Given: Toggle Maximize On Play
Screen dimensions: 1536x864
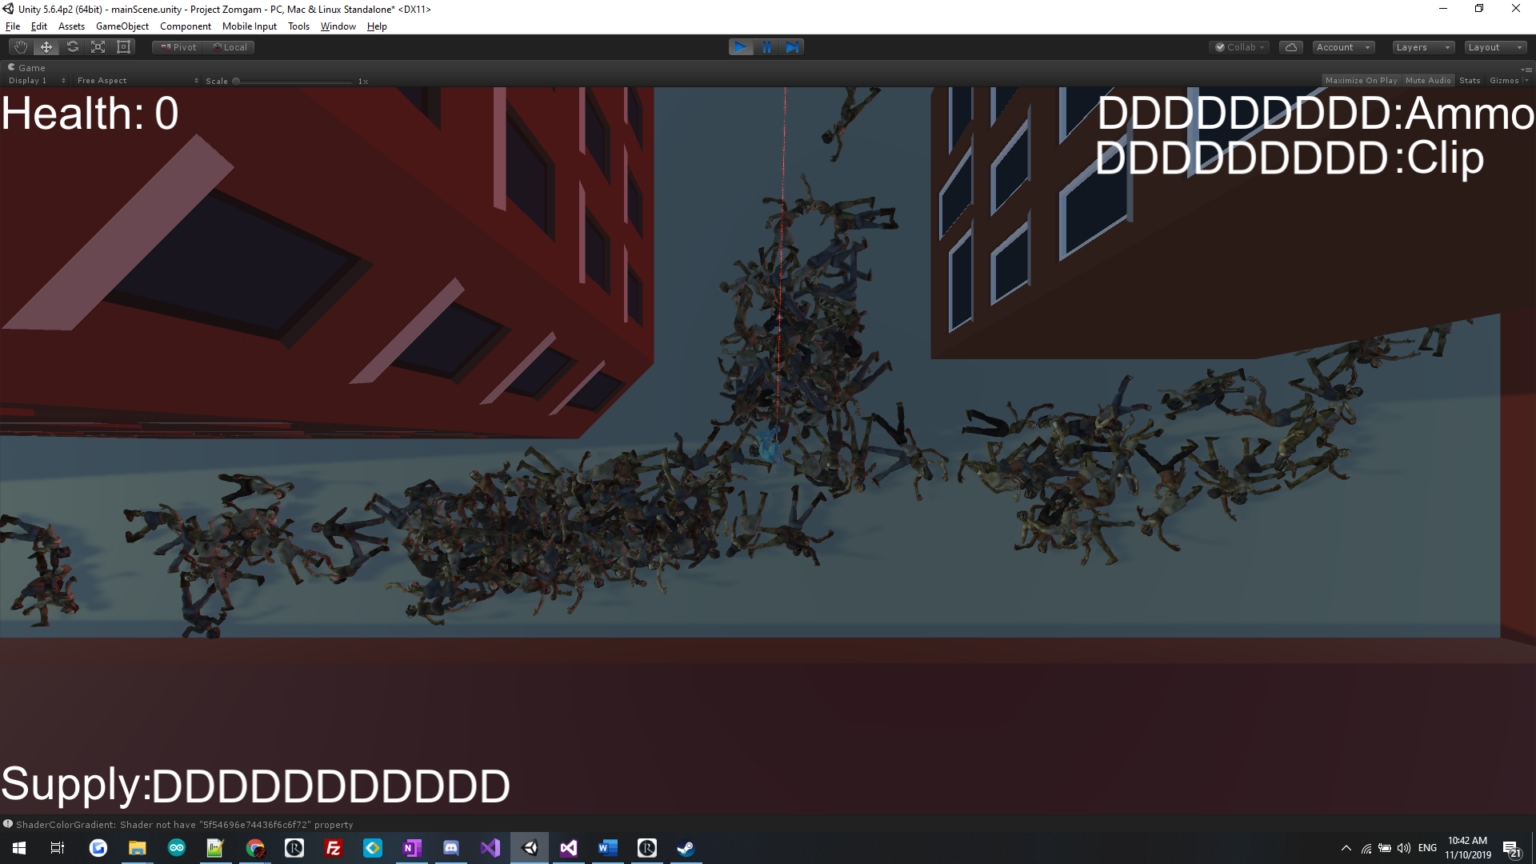Looking at the screenshot, I should click(x=1361, y=80).
